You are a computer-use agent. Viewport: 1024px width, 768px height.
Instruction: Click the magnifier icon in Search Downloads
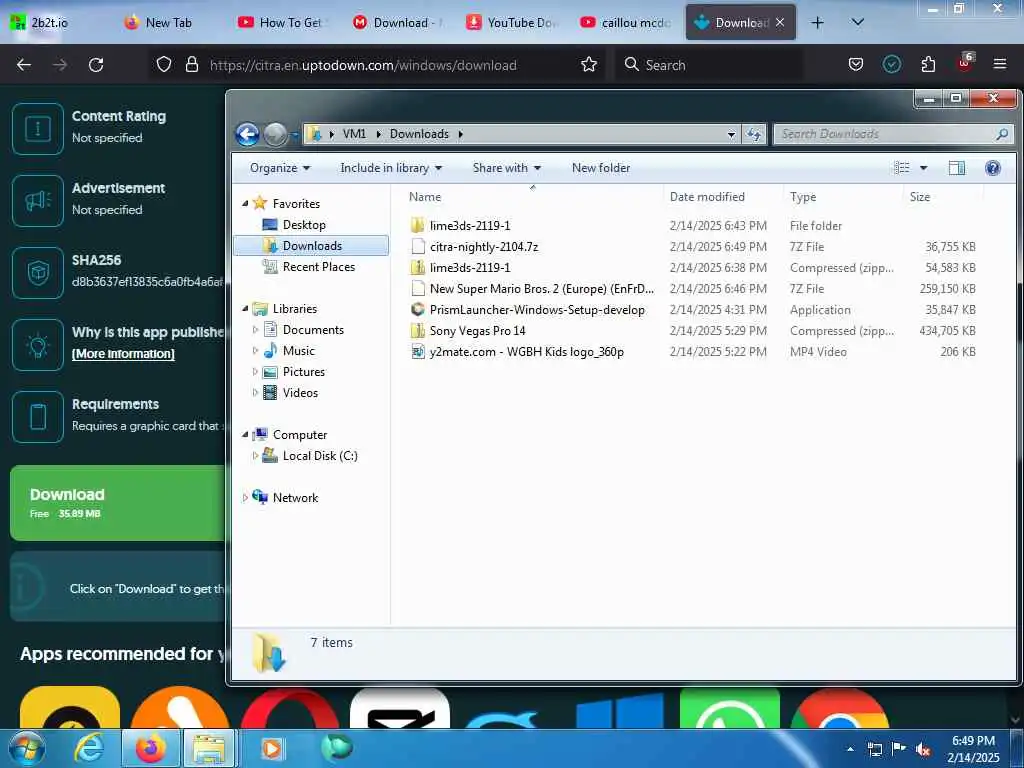[x=1002, y=134]
